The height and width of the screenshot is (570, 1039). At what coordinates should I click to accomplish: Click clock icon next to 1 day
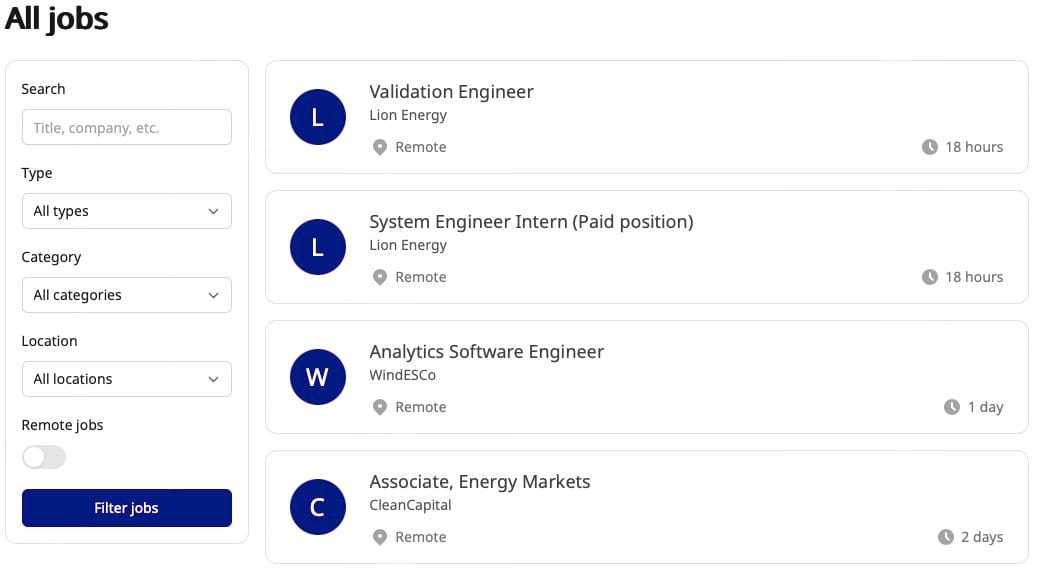tap(952, 407)
